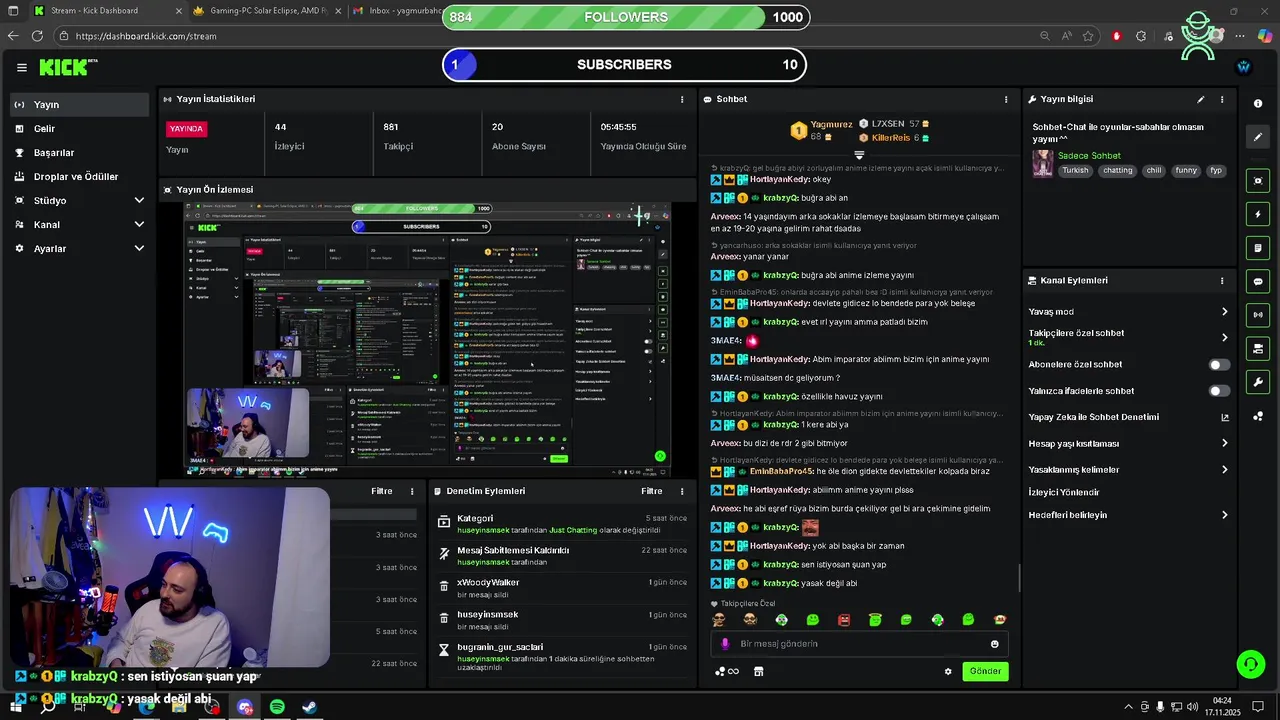Click the Bir mesaj gönderin input field

pyautogui.click(x=858, y=644)
